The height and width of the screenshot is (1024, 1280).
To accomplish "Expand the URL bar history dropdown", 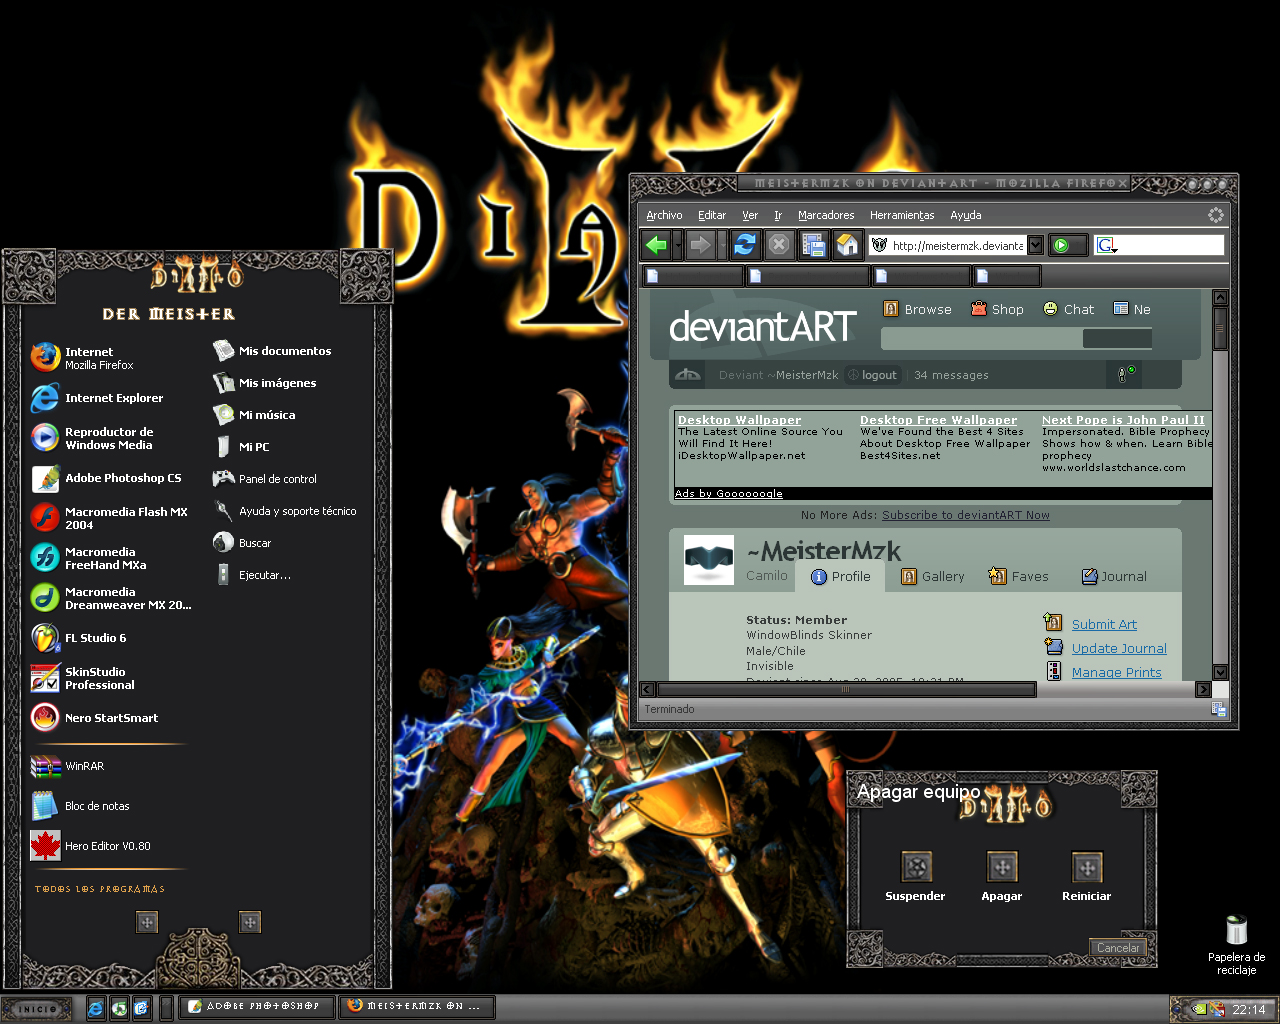I will (x=1035, y=244).
